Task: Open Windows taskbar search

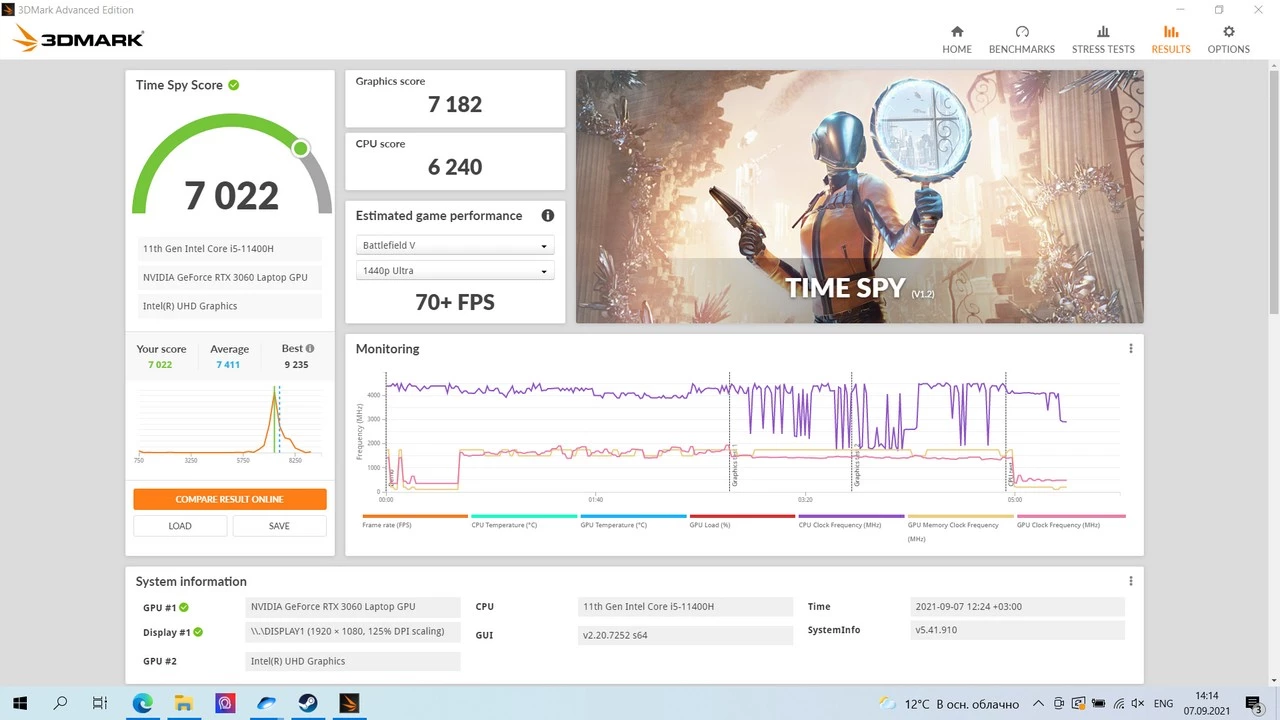Action: 60,703
